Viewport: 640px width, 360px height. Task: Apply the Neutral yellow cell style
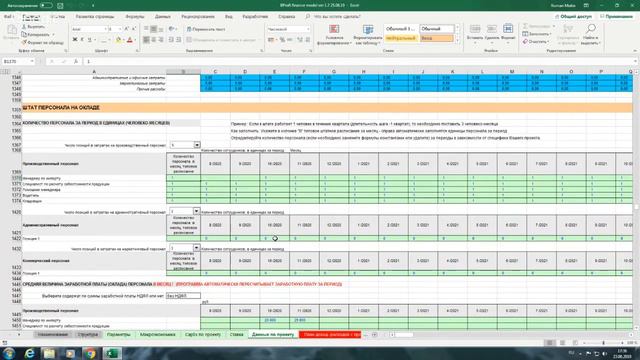401,38
